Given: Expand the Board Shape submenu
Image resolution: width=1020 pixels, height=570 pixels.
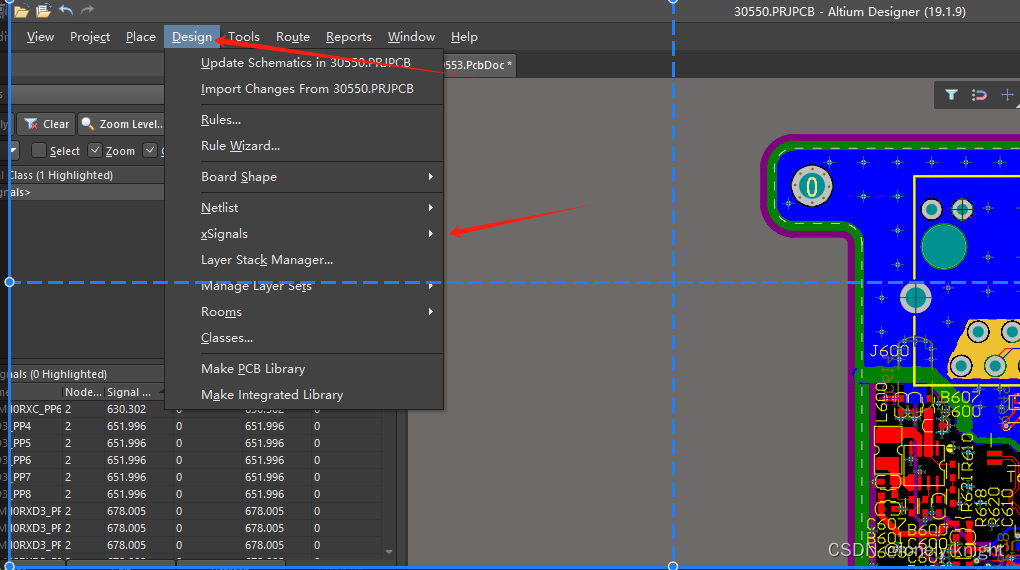Looking at the screenshot, I should click(x=304, y=177).
